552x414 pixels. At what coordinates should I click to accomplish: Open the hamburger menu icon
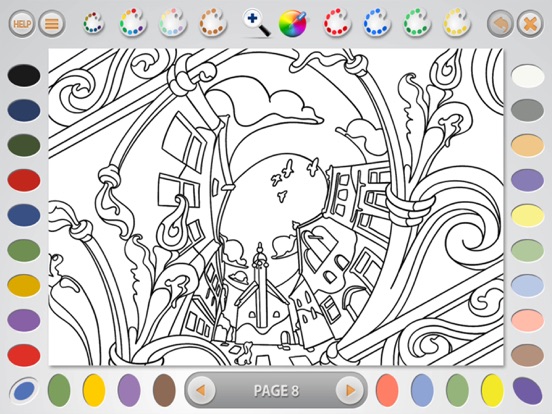[x=52, y=24]
